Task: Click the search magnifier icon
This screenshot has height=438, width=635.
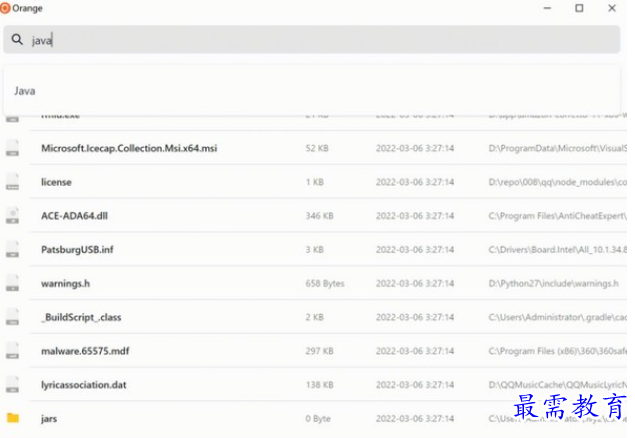Action: point(17,40)
